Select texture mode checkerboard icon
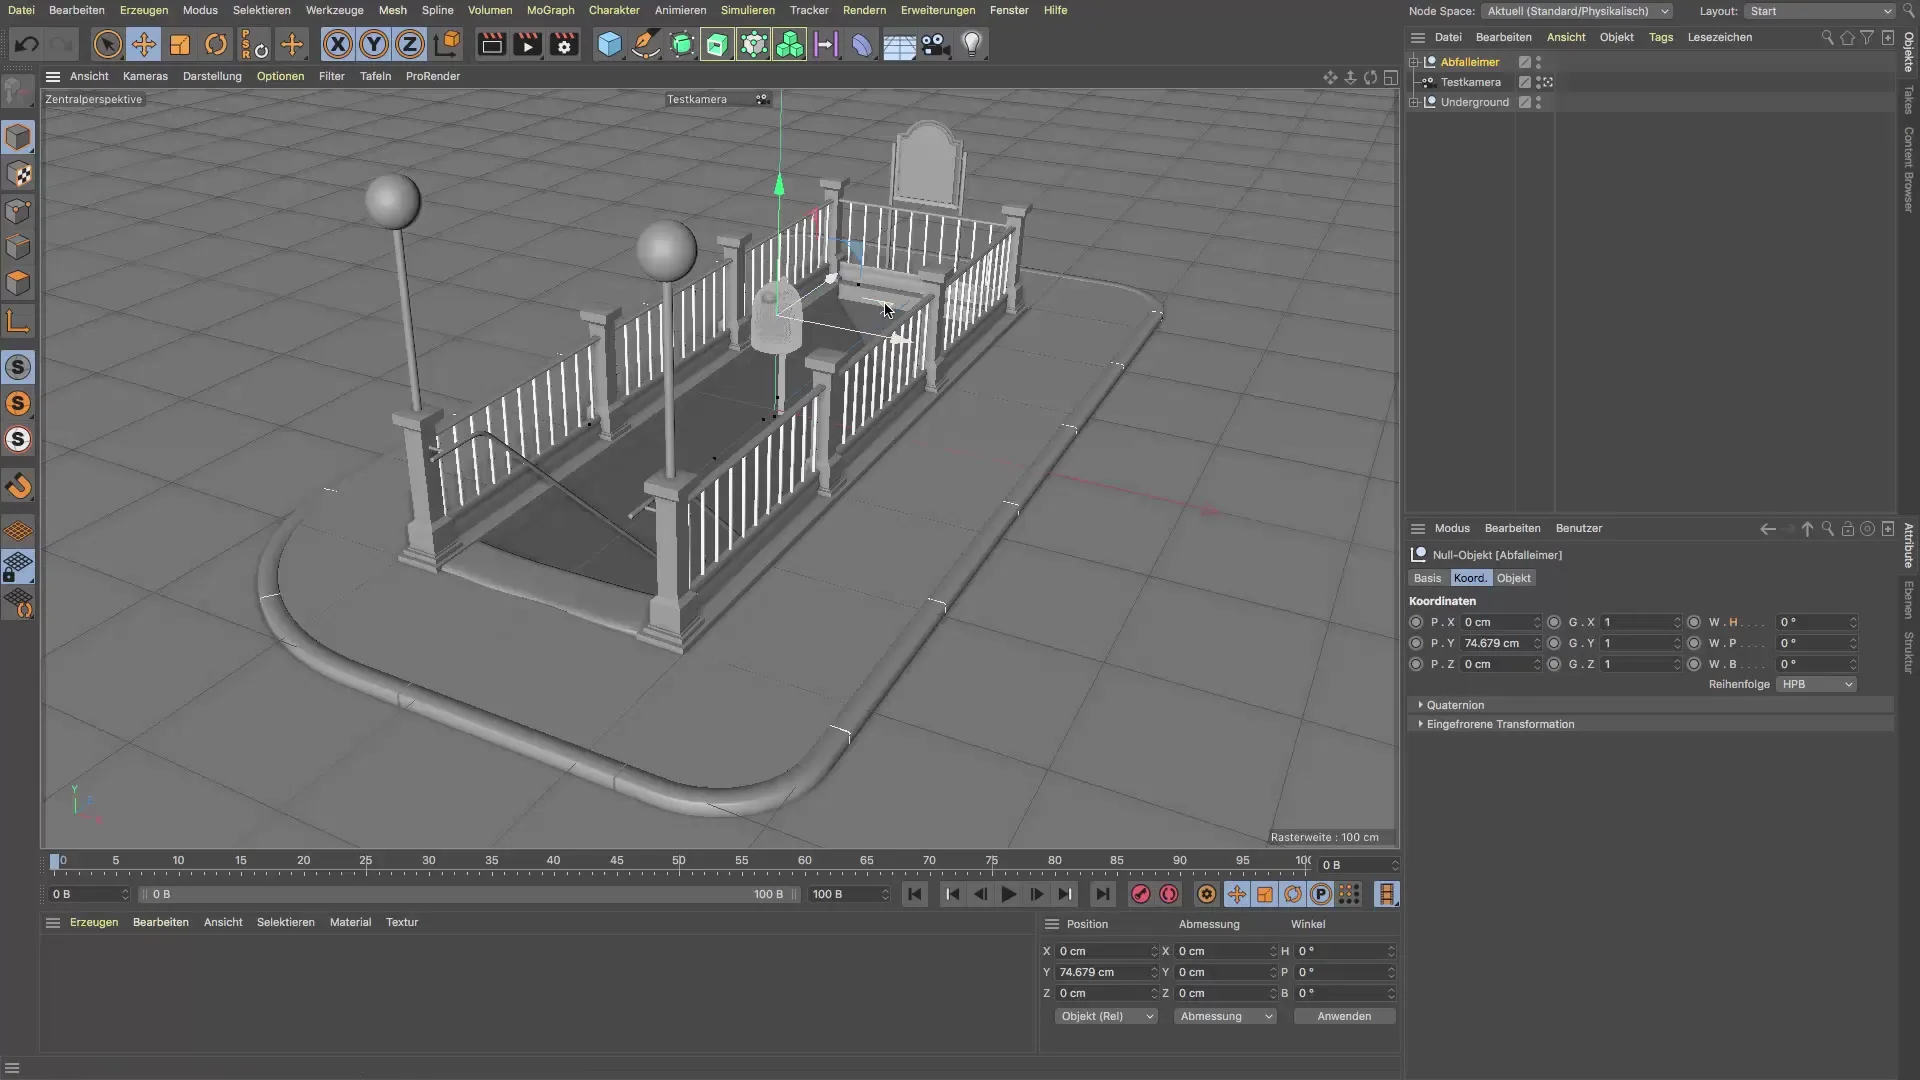 (18, 174)
